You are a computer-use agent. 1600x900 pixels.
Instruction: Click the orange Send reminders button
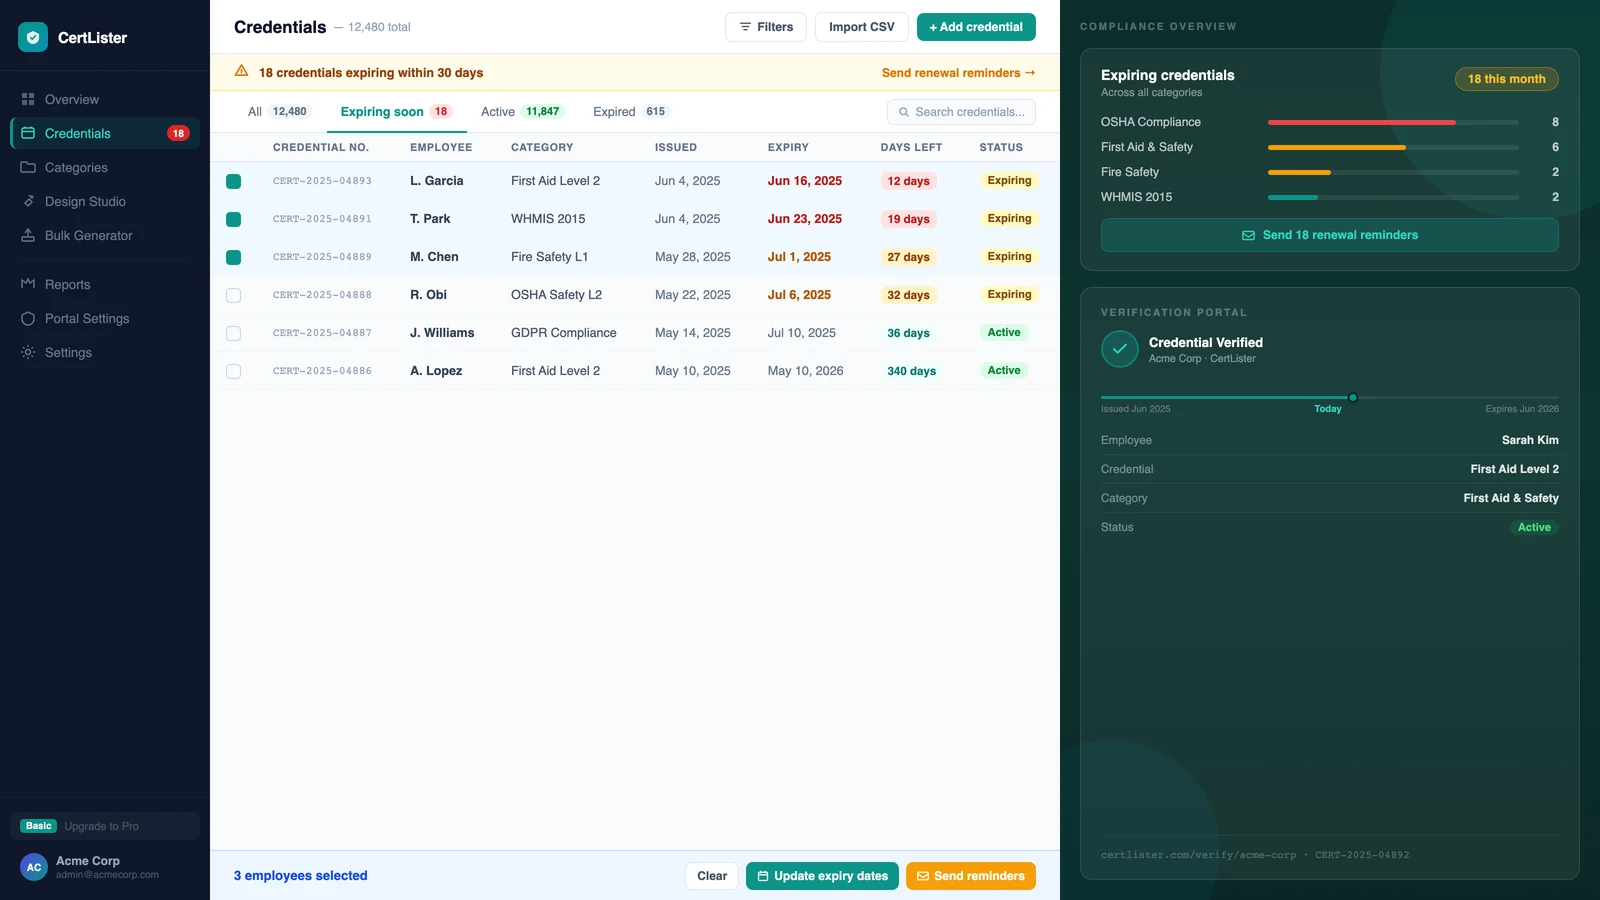point(971,876)
